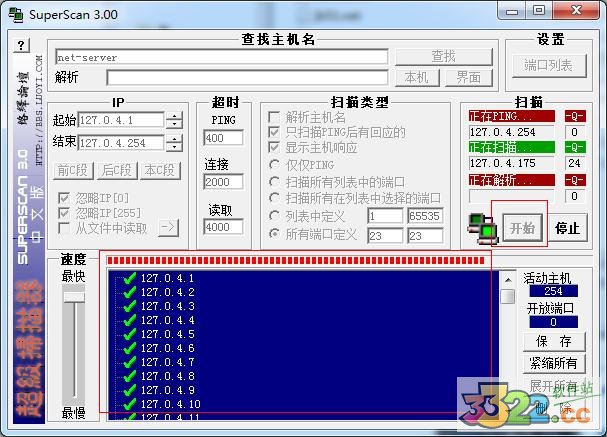The image size is (607, 437).
Task: Click the networked computers icon beside Start
Action: coord(481,229)
